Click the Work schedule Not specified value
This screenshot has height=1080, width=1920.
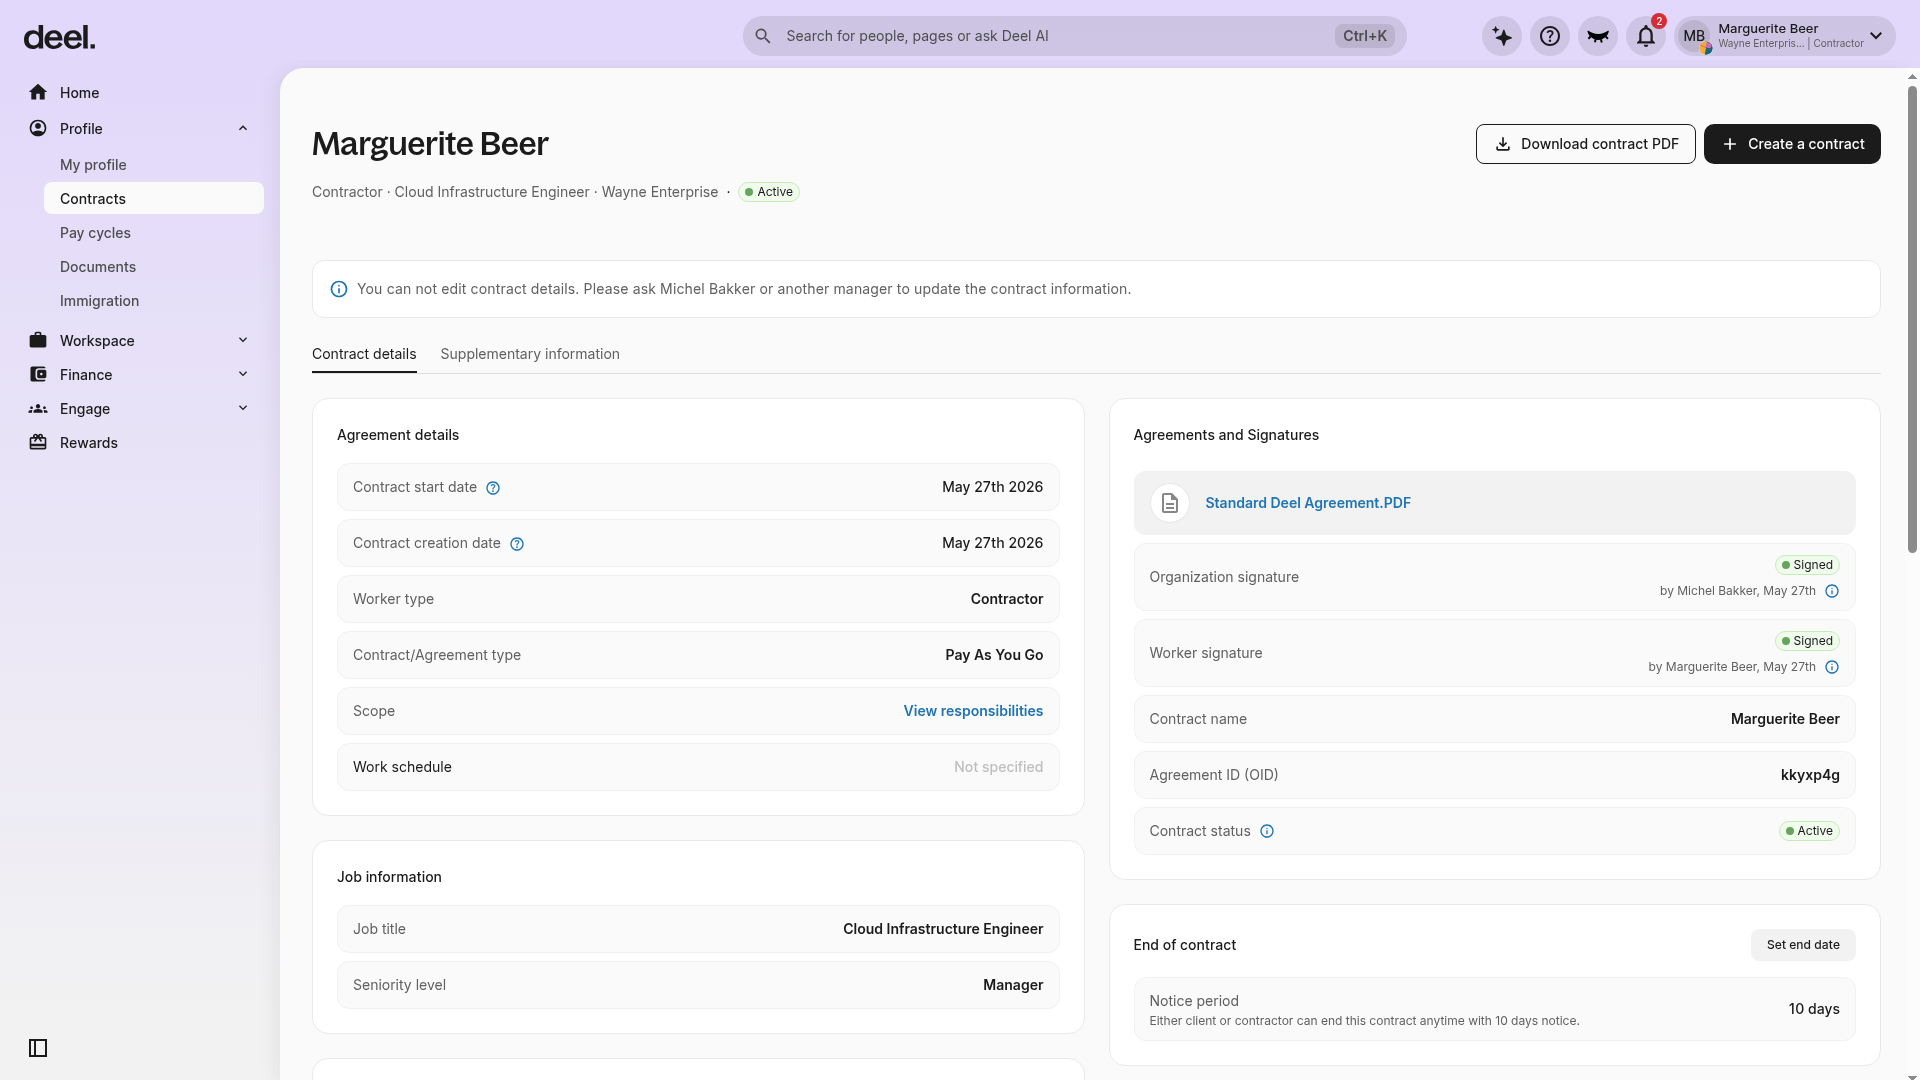click(998, 767)
